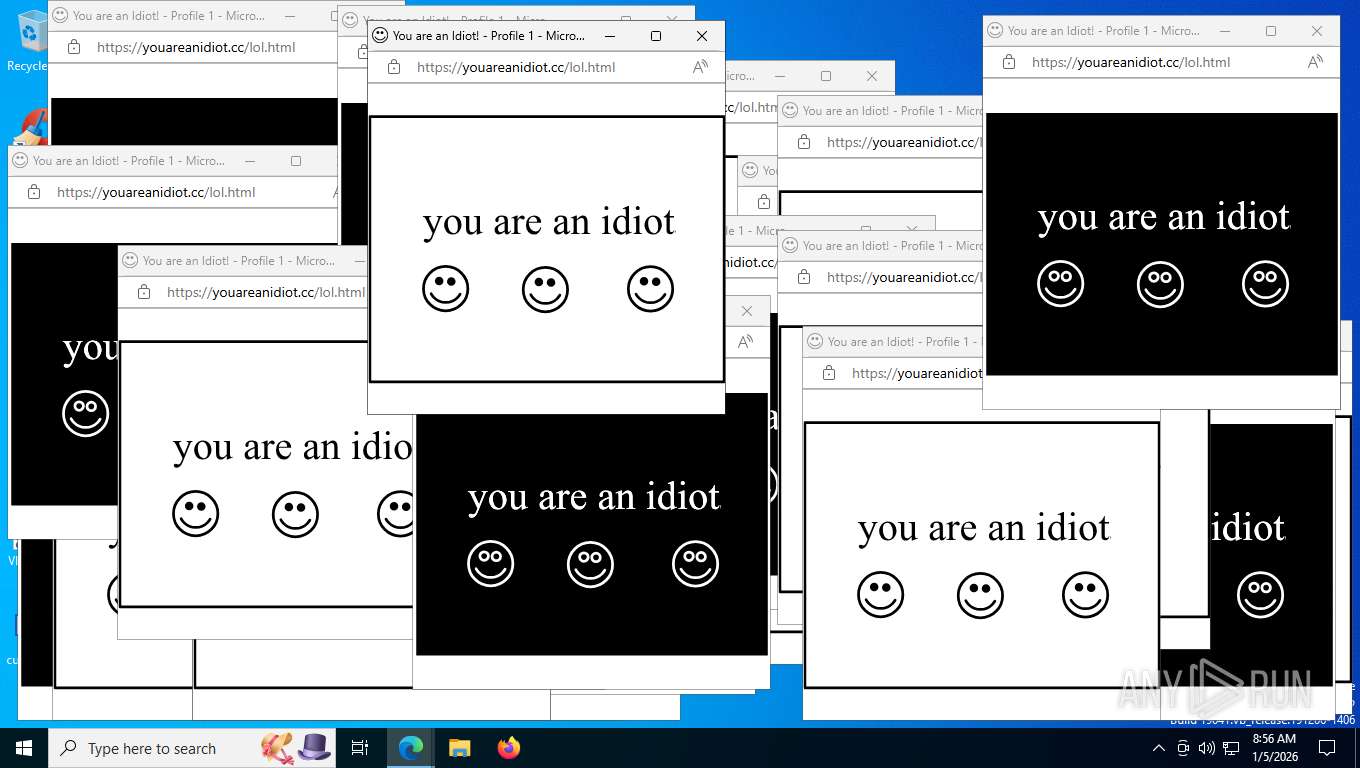1360x768 pixels.
Task: Click the Meet Now camera icon in the tray
Action: 1183,748
